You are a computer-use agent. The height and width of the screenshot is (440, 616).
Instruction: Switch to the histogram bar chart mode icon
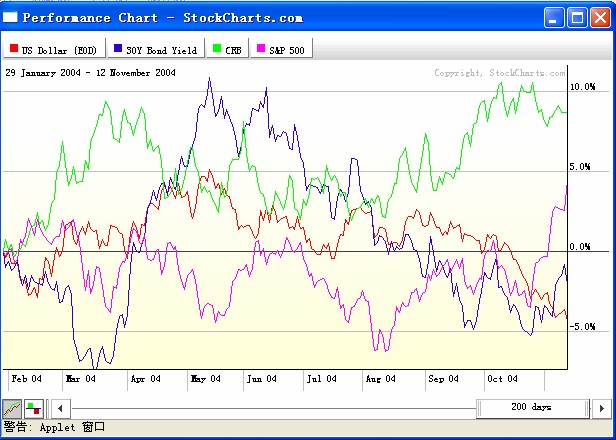[x=34, y=409]
